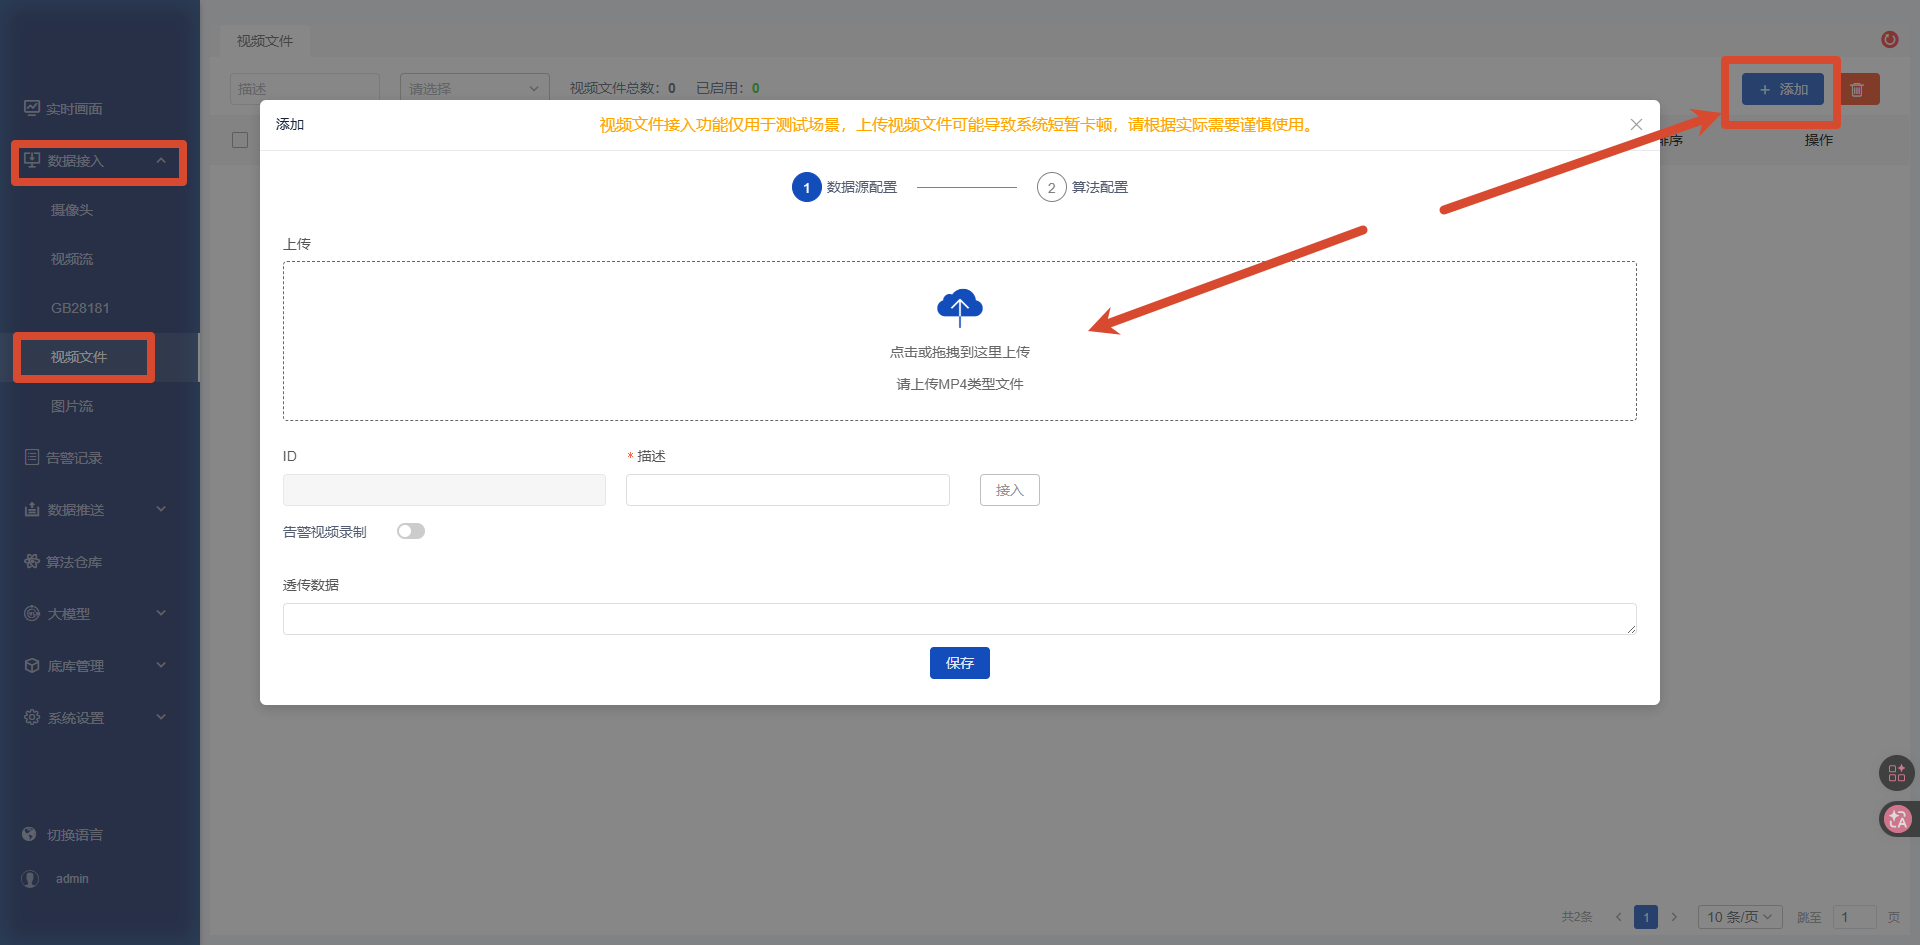The image size is (1920, 945).
Task: Check the select-all table header checkbox
Action: (240, 140)
